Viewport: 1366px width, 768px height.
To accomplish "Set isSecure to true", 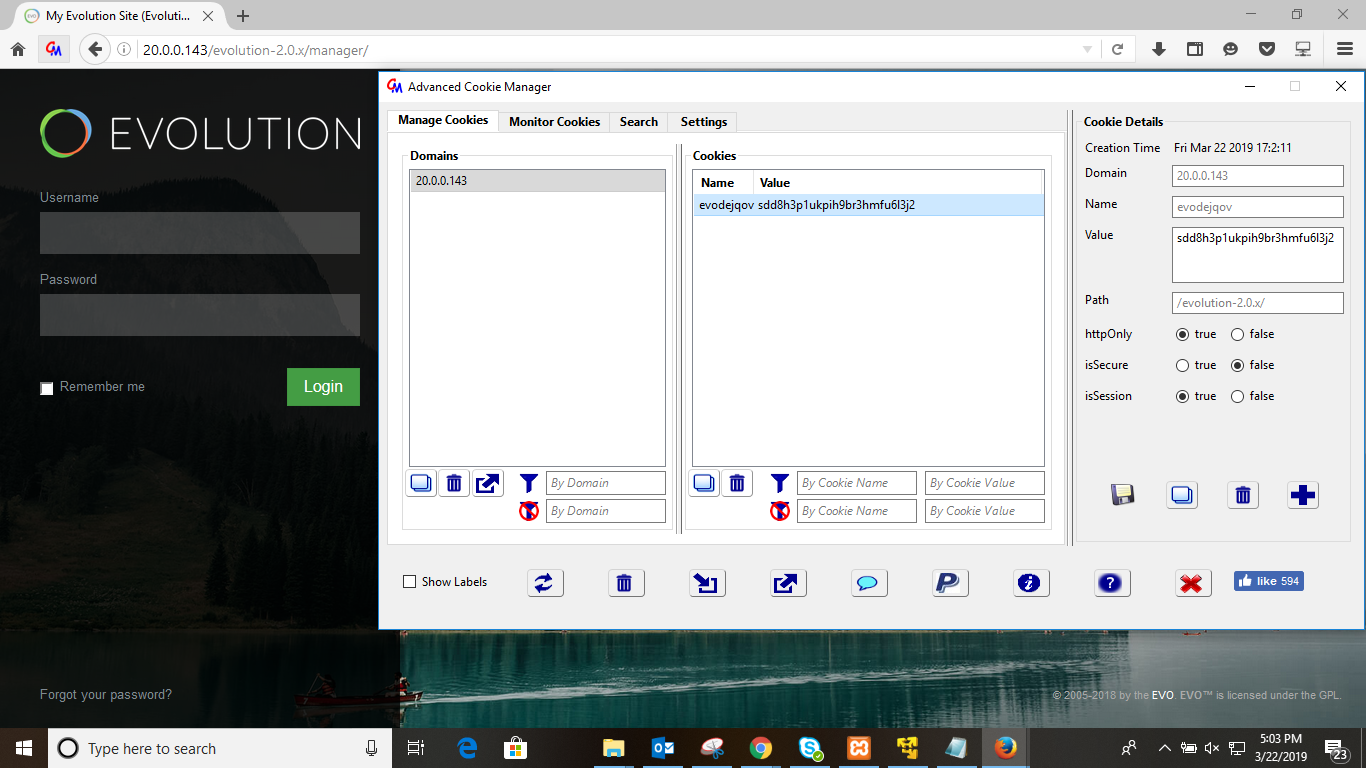I will point(1183,366).
